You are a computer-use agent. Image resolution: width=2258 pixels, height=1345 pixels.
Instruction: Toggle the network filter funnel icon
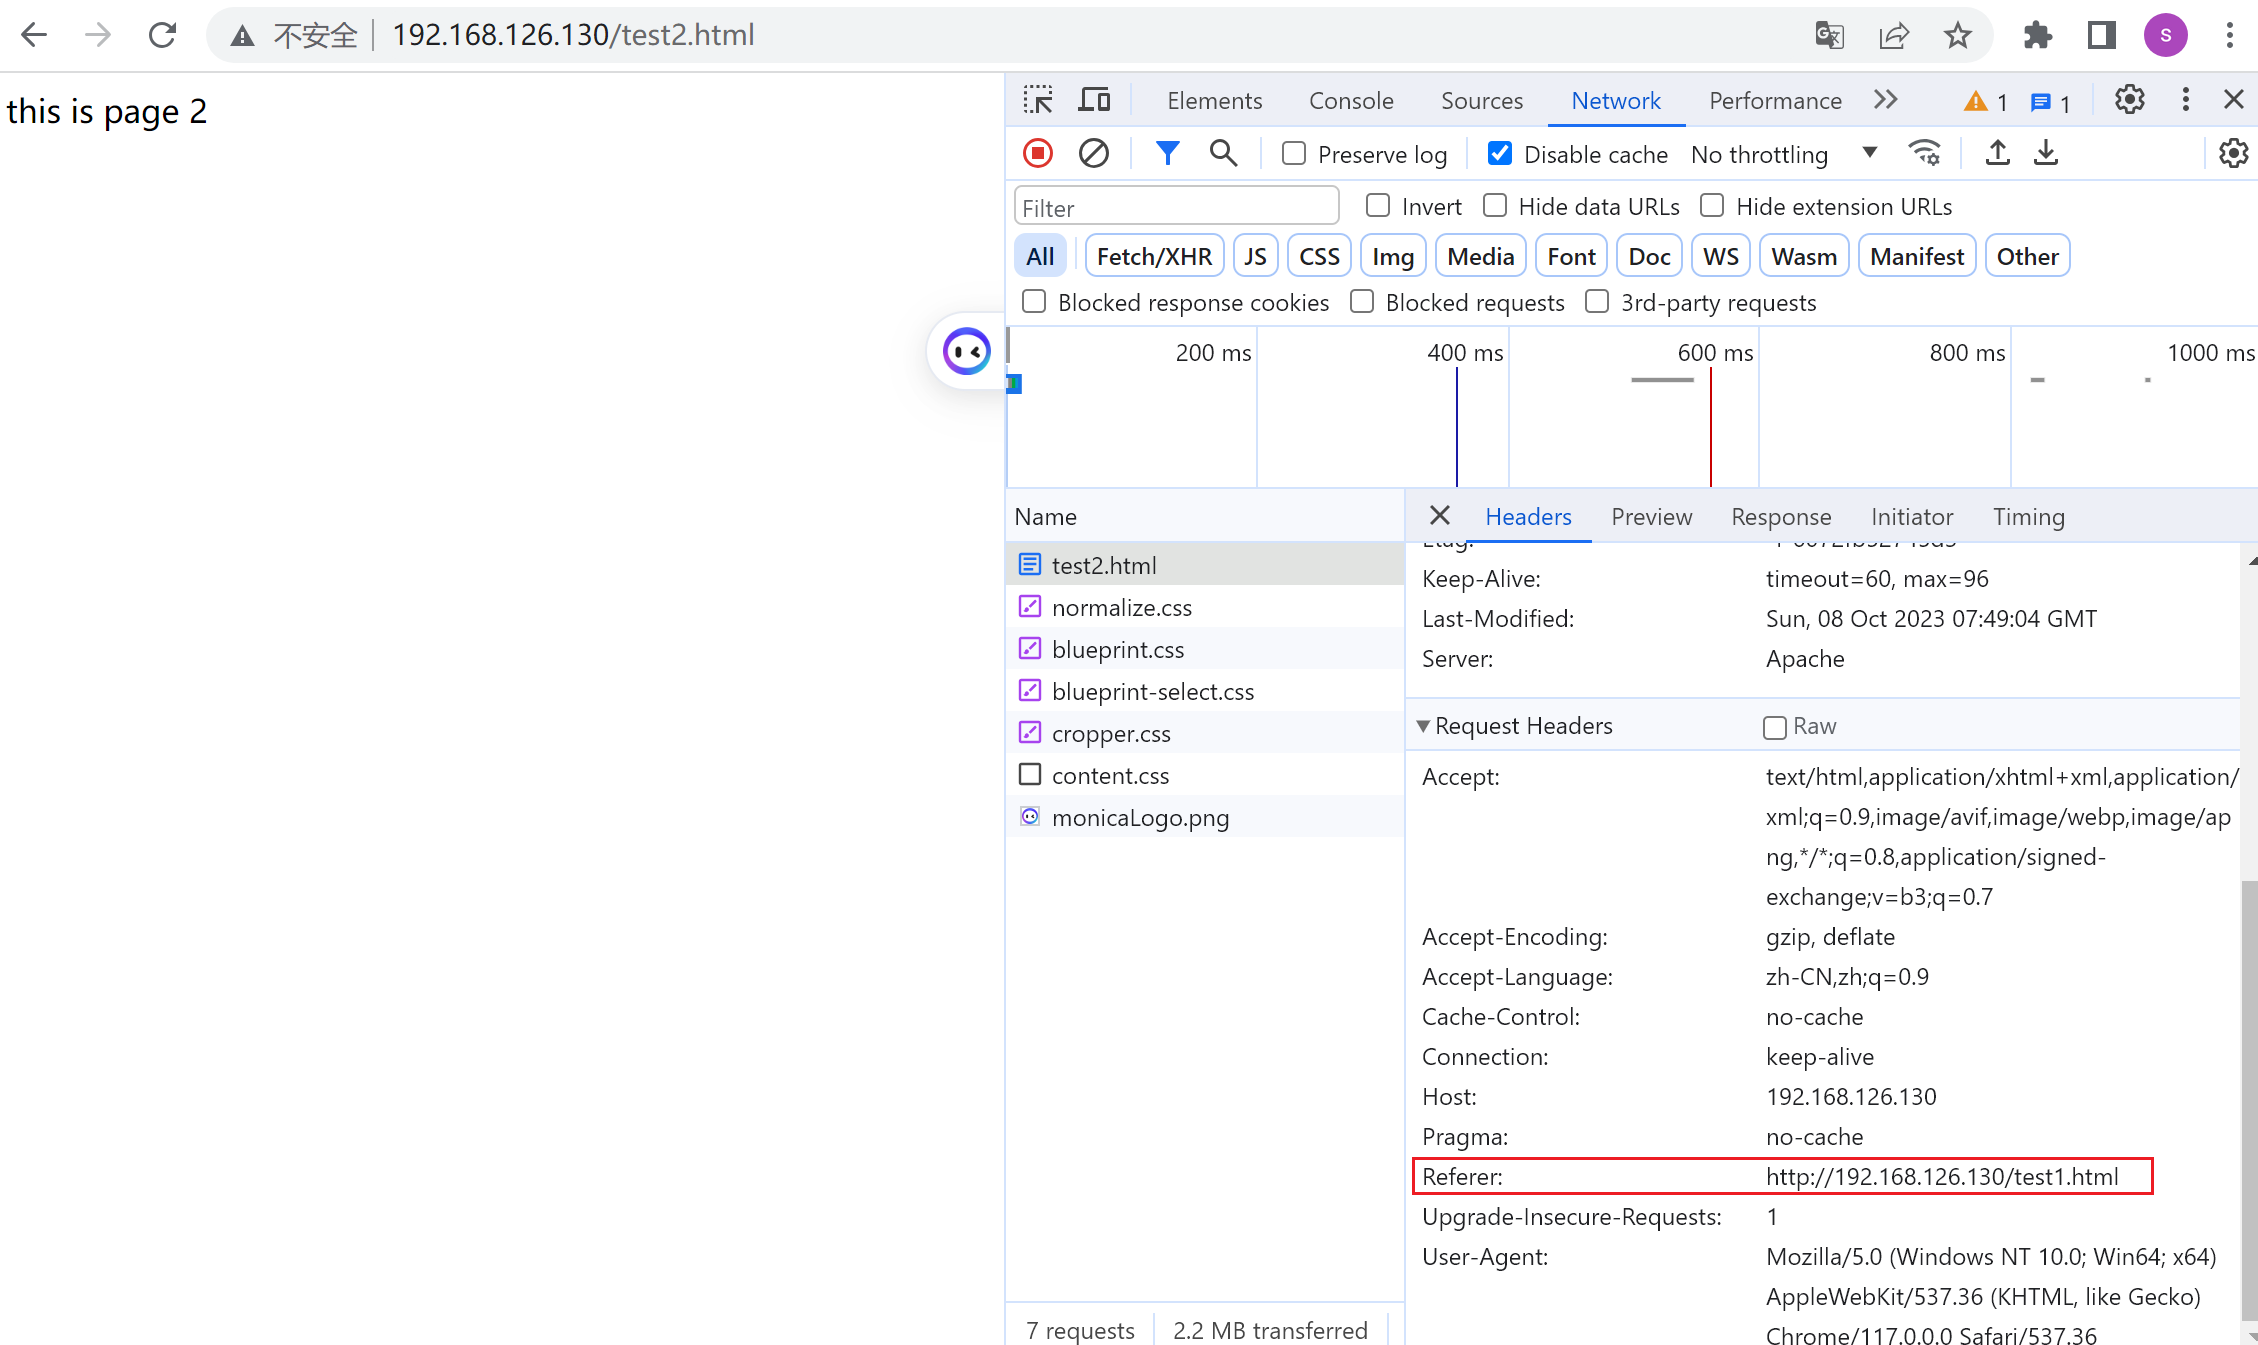1167,153
